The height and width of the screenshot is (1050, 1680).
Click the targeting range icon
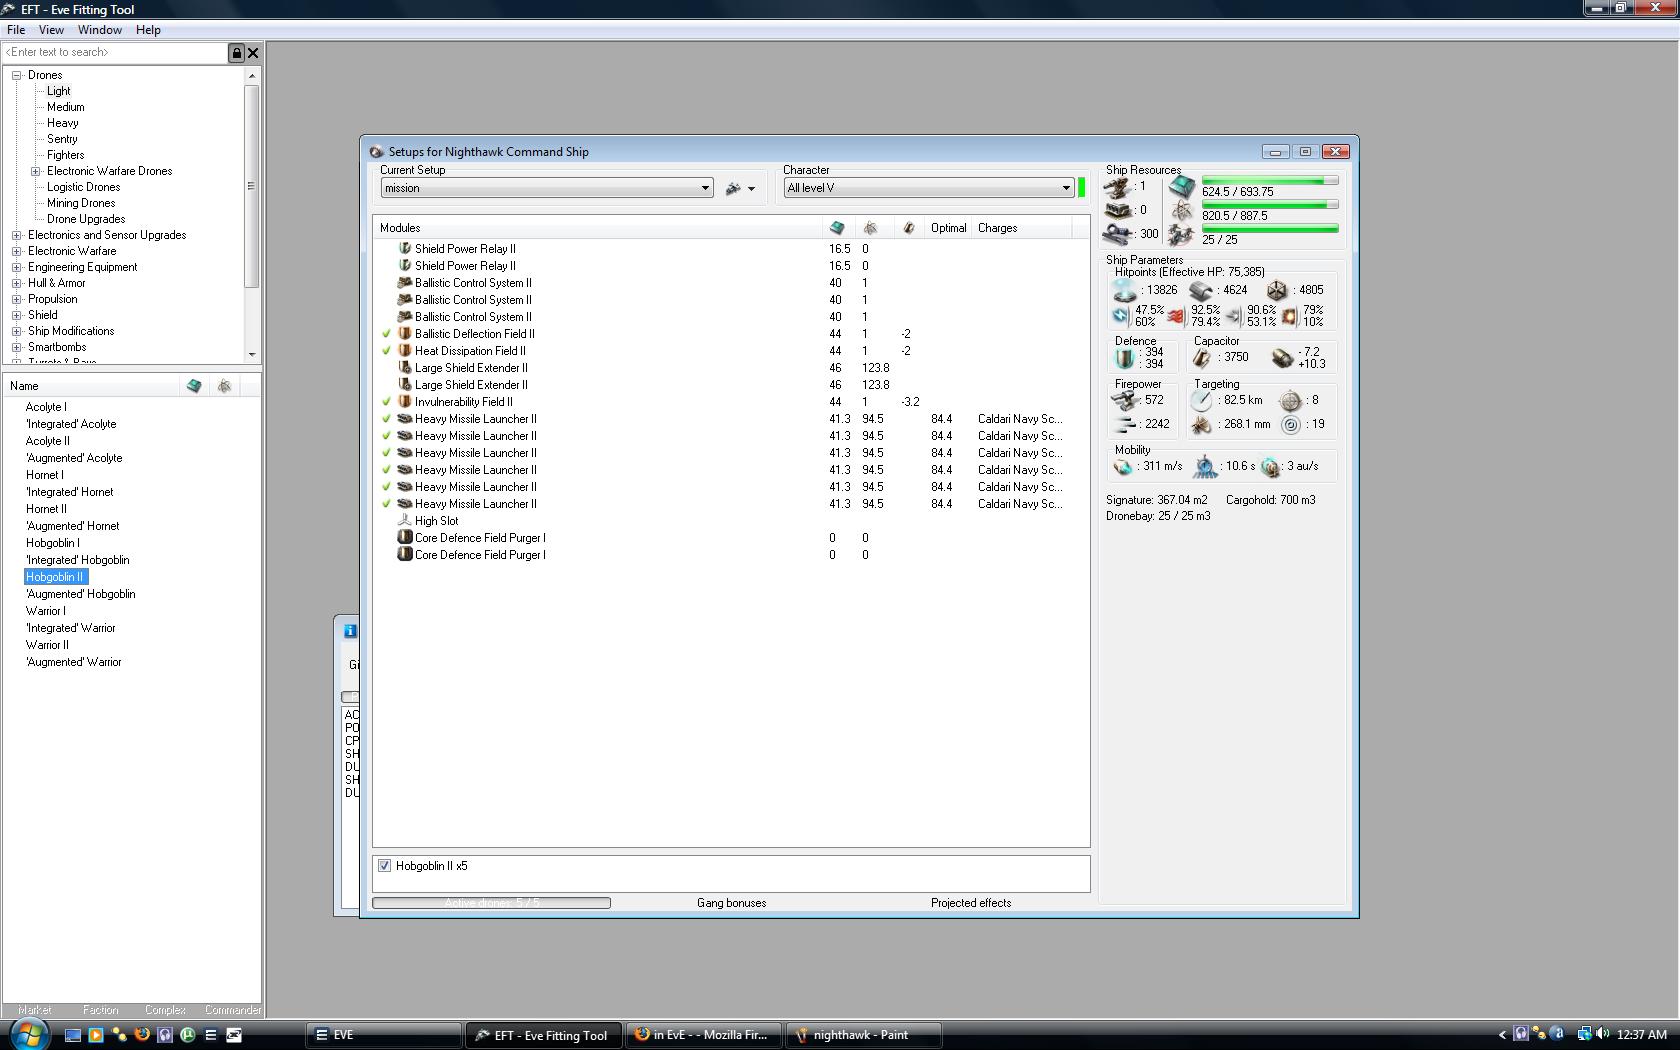pyautogui.click(x=1201, y=400)
